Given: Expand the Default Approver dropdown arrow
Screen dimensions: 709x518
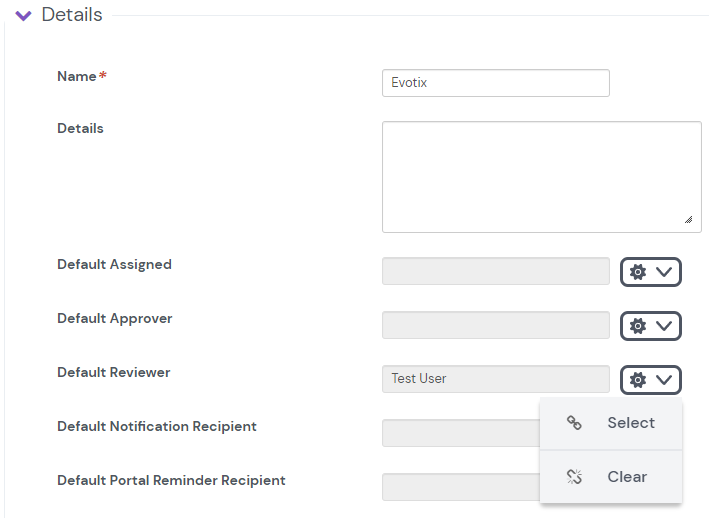Looking at the screenshot, I should [x=664, y=326].
